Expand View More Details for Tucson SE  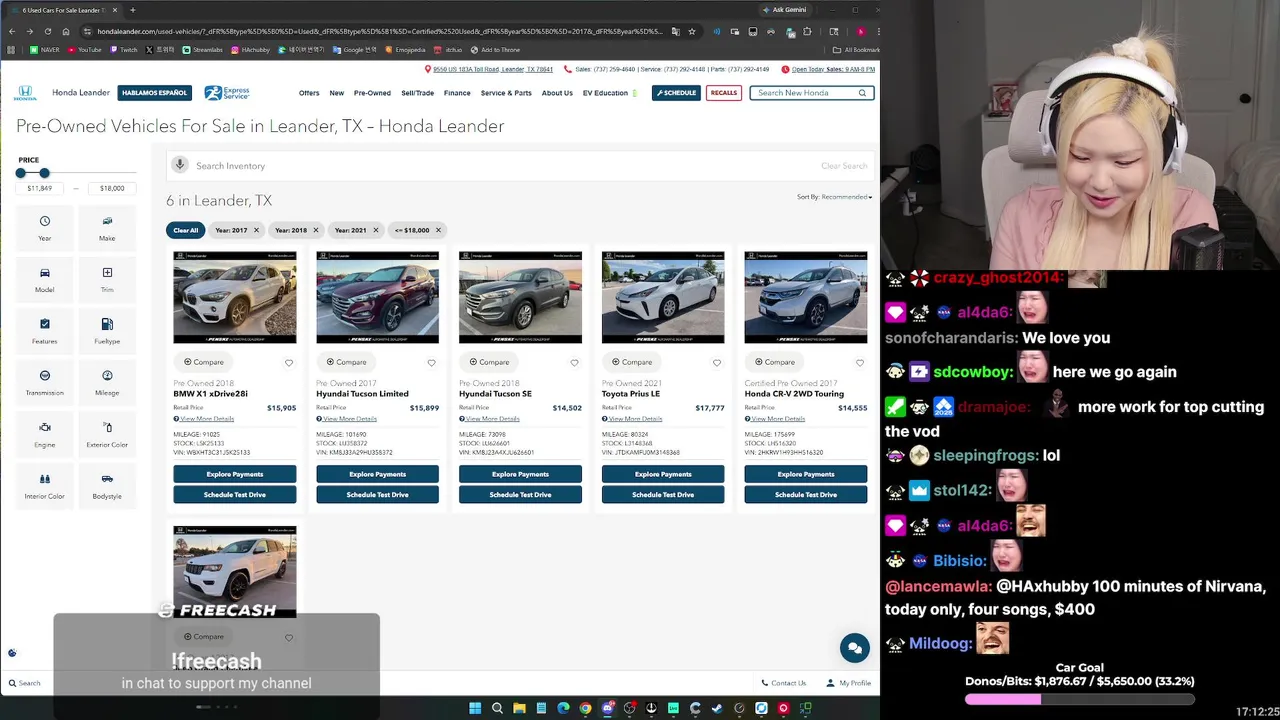click(490, 419)
